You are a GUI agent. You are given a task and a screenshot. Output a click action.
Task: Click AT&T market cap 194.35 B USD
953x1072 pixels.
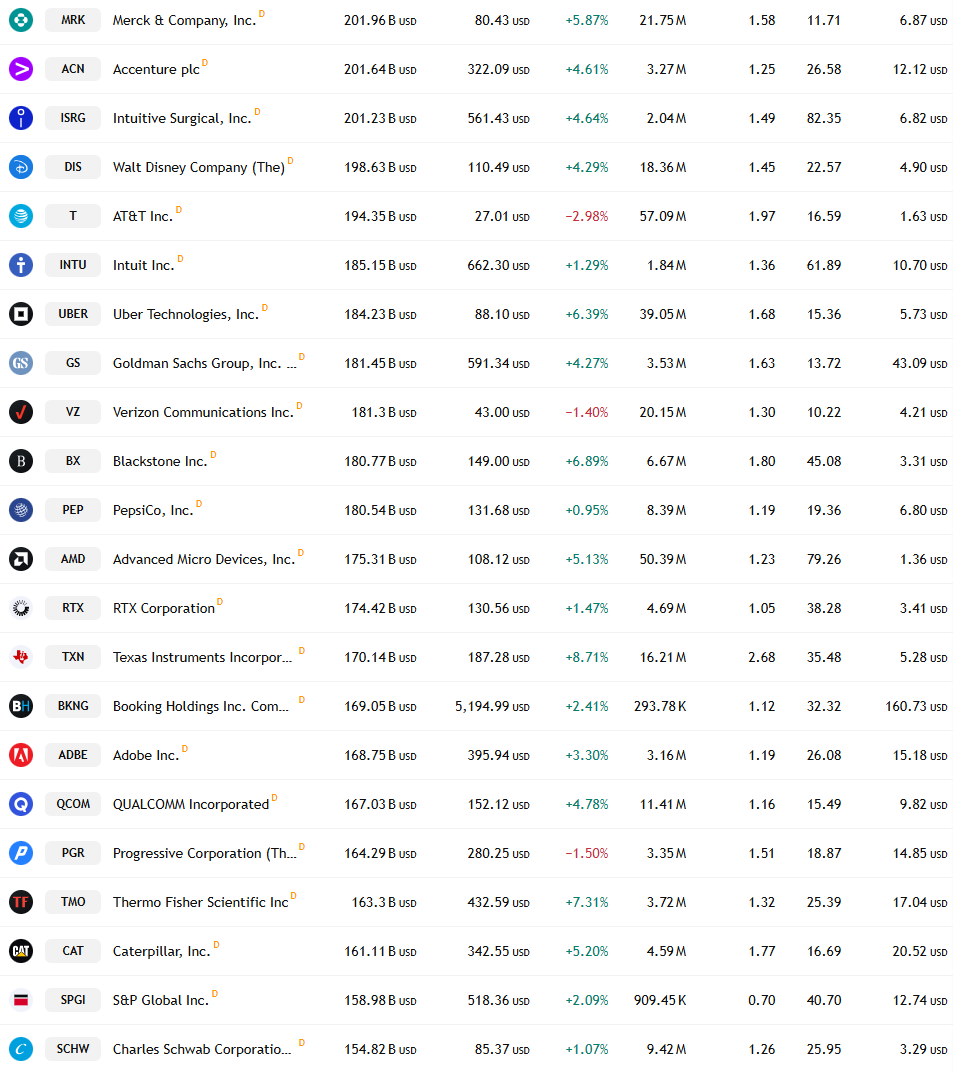pyautogui.click(x=380, y=217)
